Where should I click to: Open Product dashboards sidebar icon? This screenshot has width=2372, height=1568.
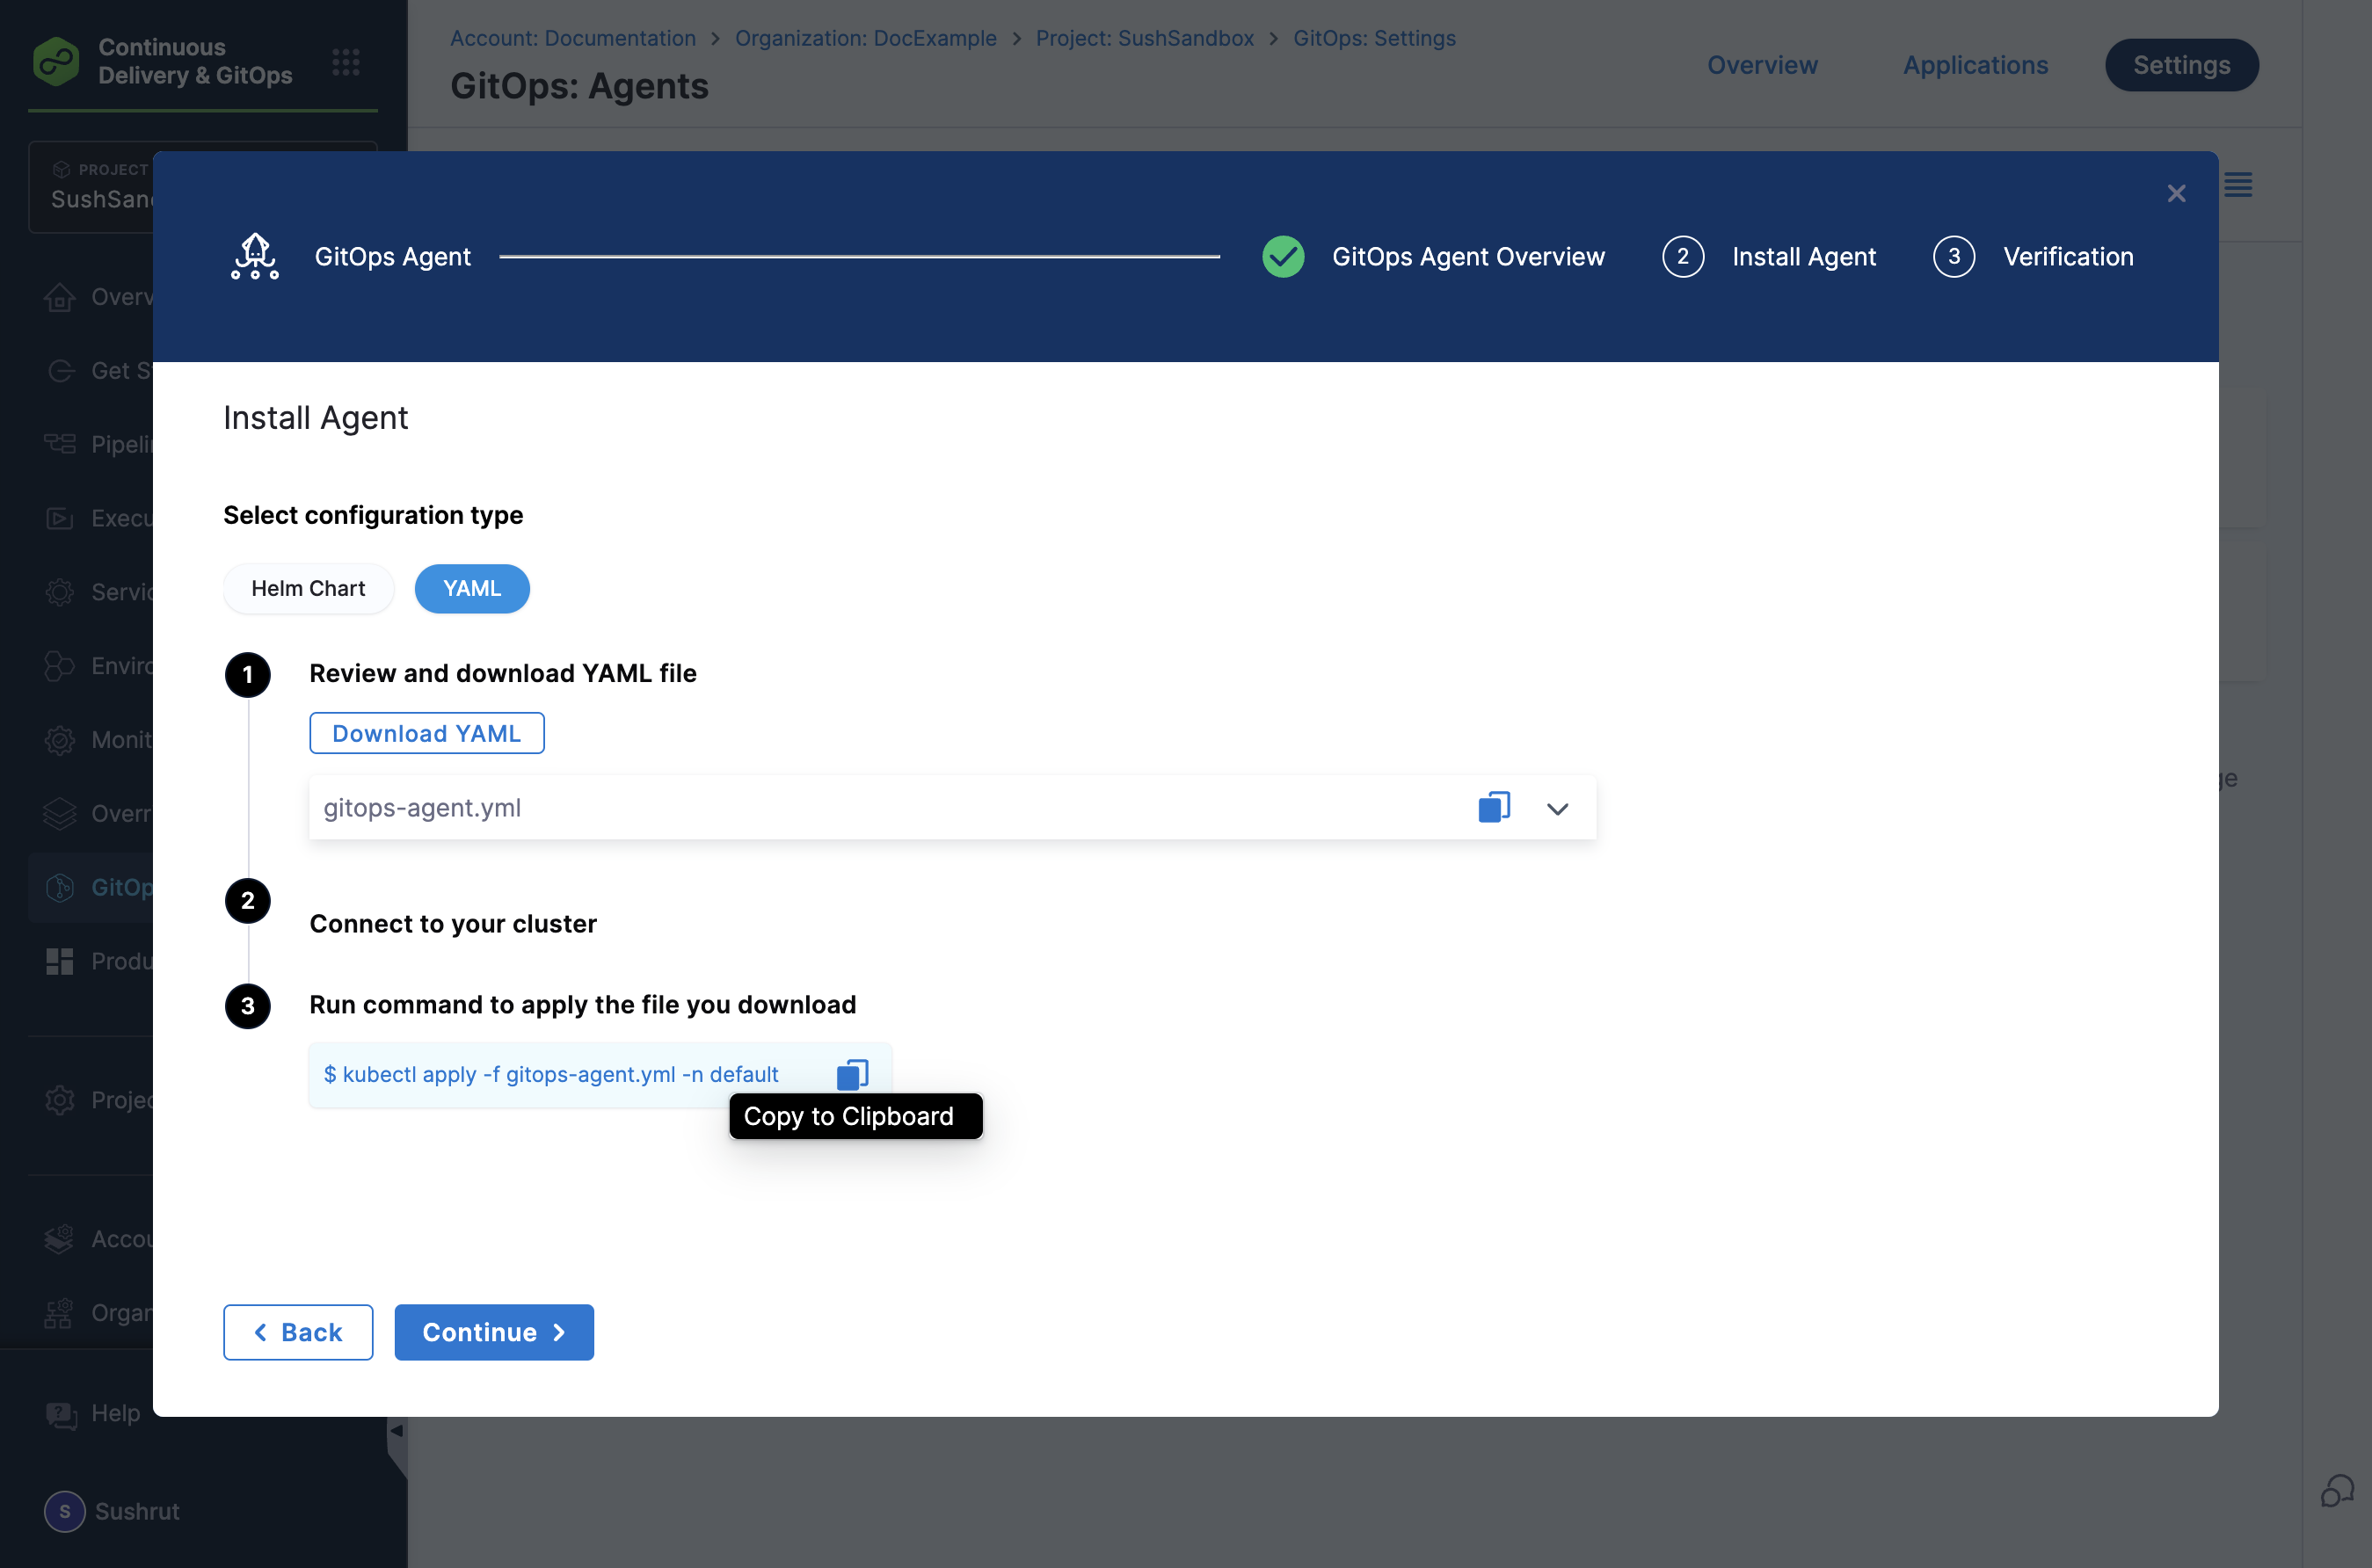click(59, 961)
